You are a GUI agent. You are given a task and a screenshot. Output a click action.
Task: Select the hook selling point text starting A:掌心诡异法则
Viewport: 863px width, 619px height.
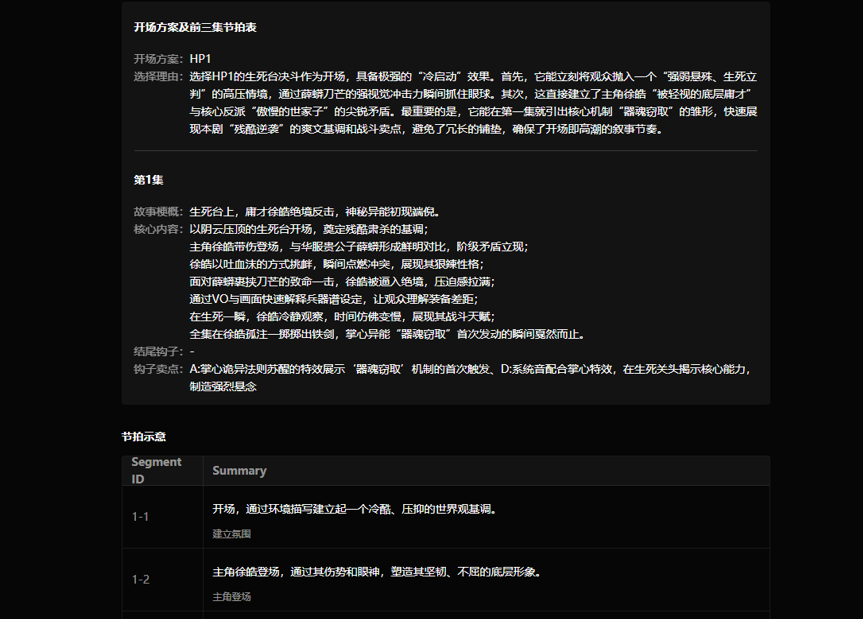pos(471,378)
